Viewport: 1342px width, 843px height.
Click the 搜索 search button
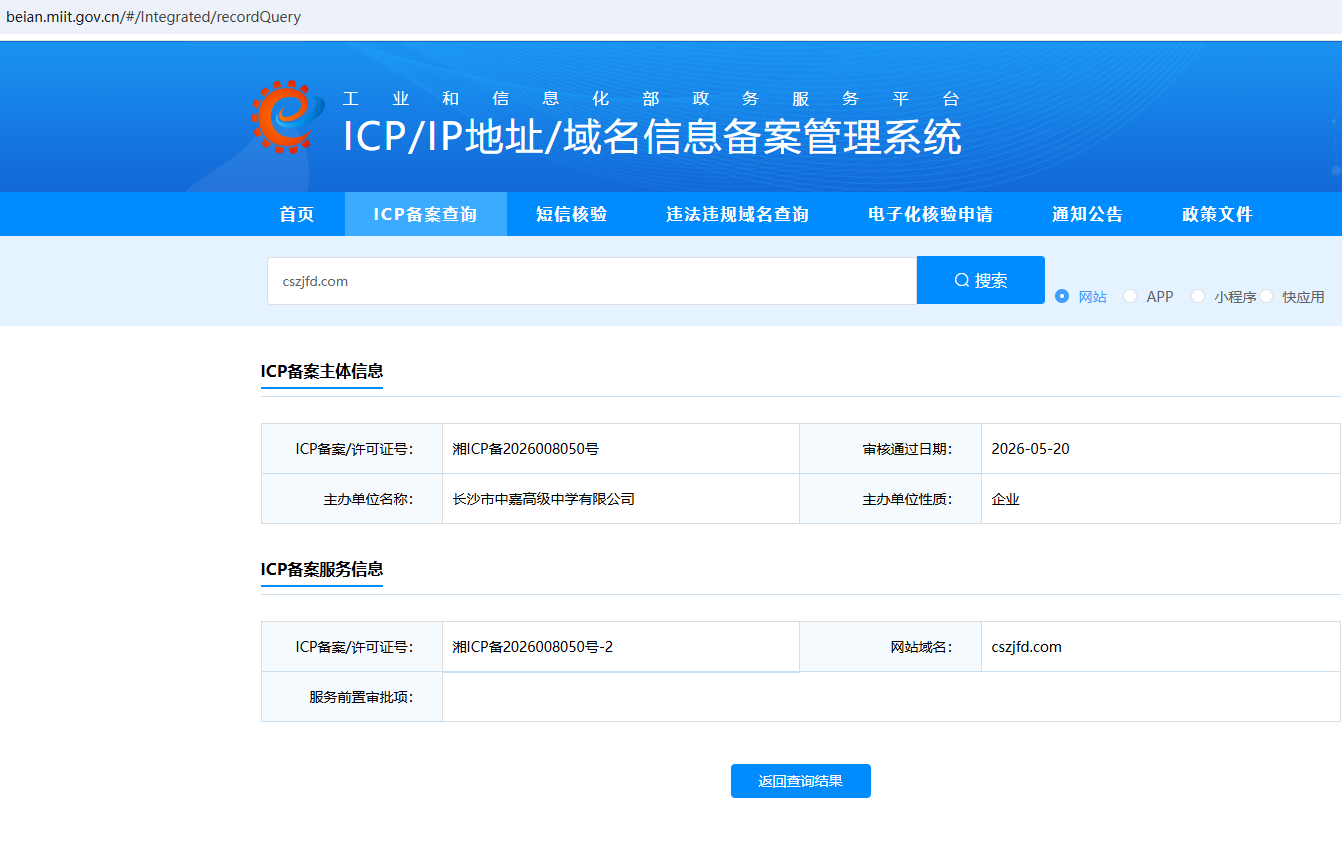[981, 280]
